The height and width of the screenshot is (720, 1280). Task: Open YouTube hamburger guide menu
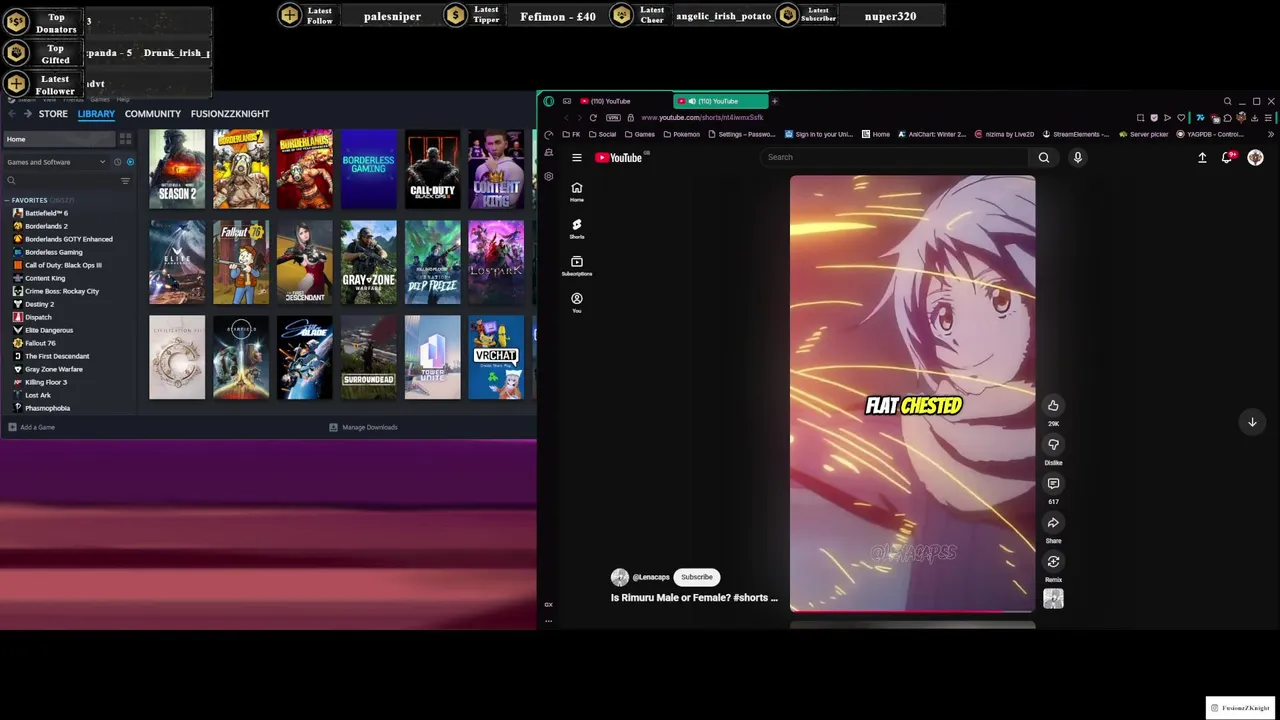click(577, 157)
